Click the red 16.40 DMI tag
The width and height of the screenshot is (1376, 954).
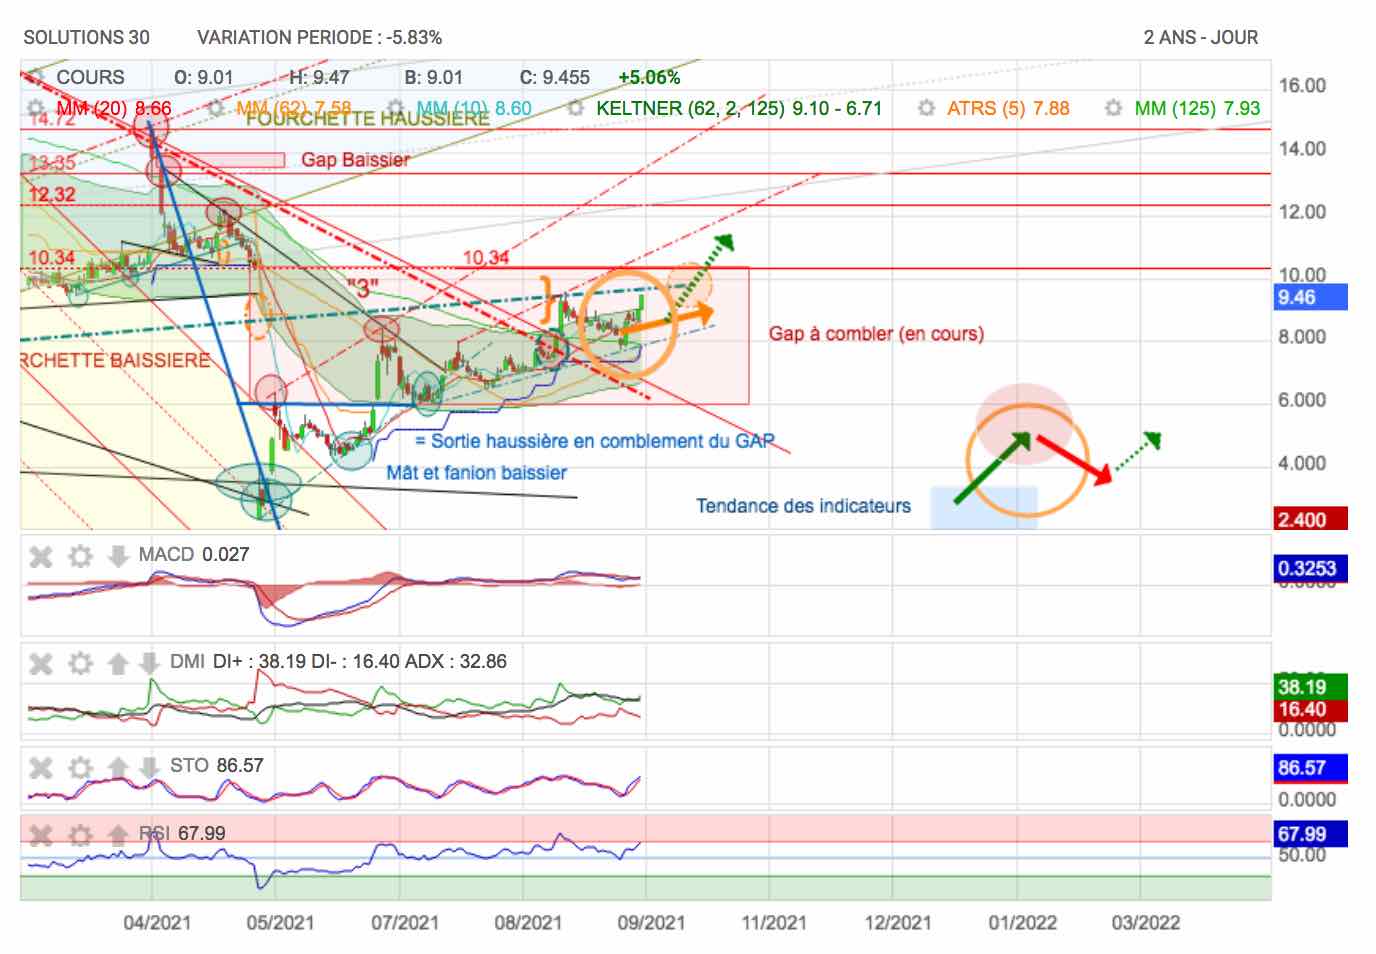[1310, 710]
